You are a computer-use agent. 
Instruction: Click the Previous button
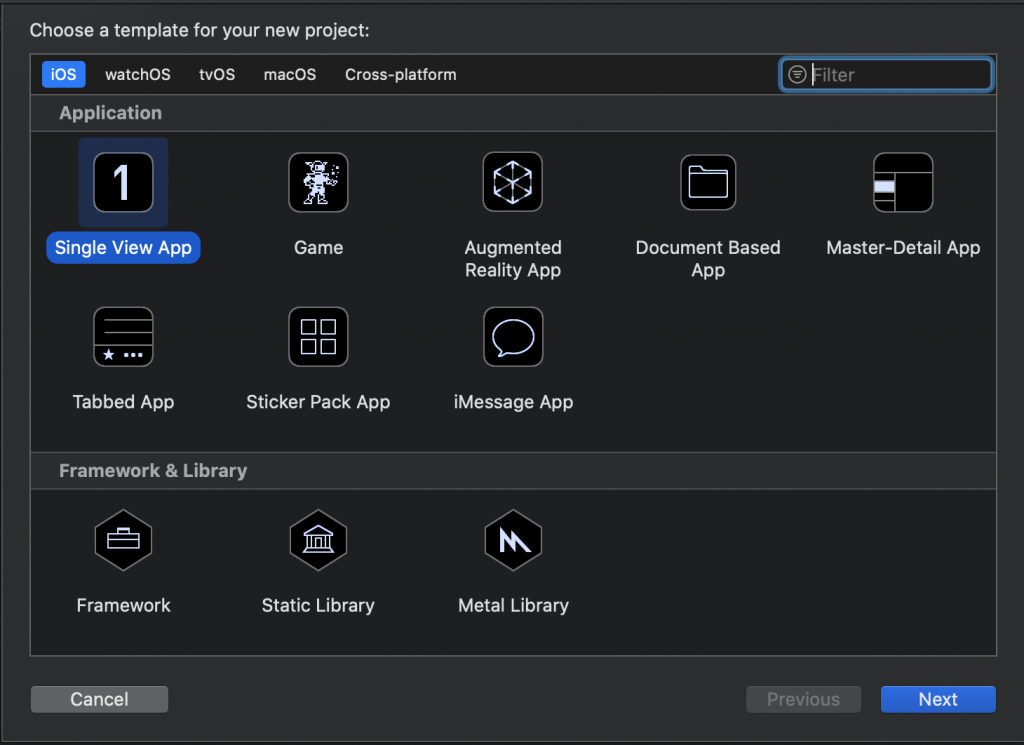coord(803,699)
